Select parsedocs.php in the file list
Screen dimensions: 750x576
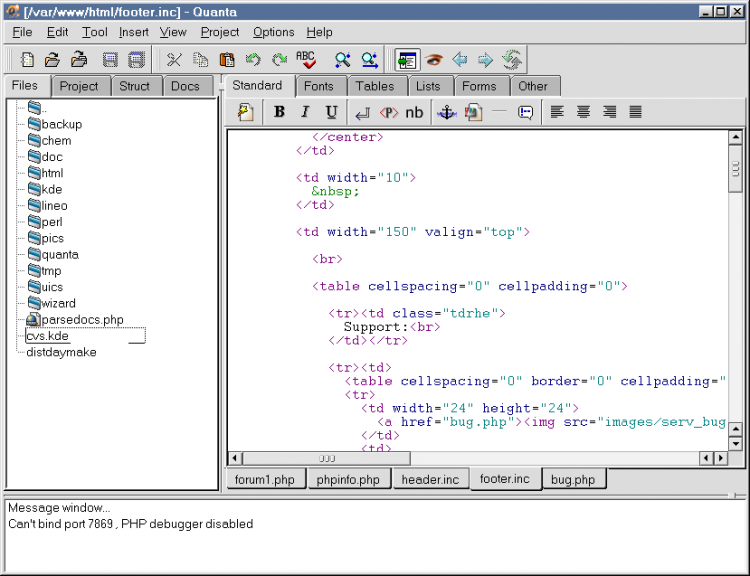click(x=82, y=320)
